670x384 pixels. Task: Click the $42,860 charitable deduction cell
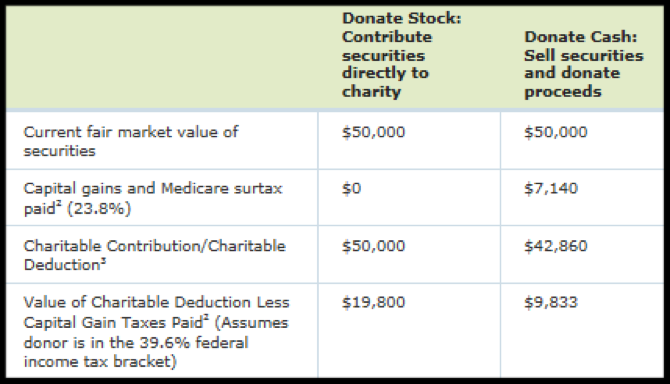point(556,246)
